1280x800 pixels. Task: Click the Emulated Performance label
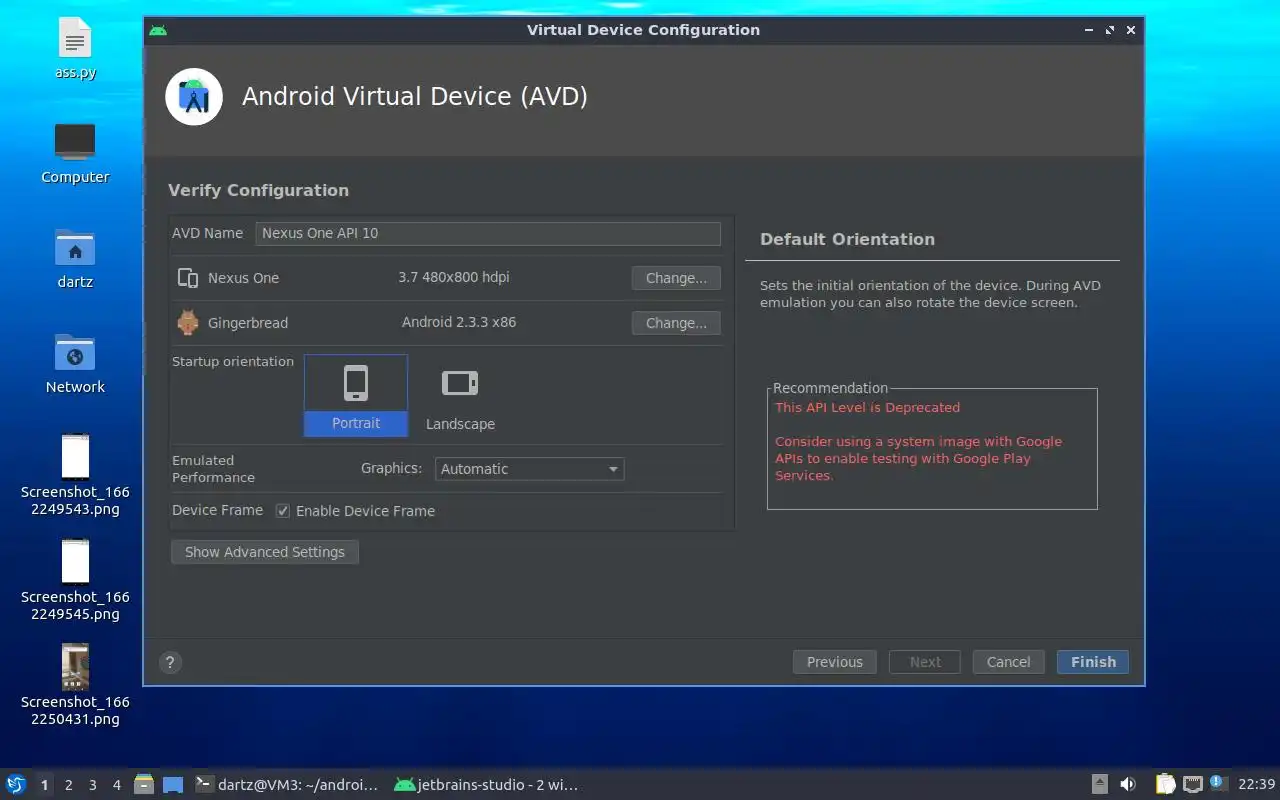click(213, 469)
